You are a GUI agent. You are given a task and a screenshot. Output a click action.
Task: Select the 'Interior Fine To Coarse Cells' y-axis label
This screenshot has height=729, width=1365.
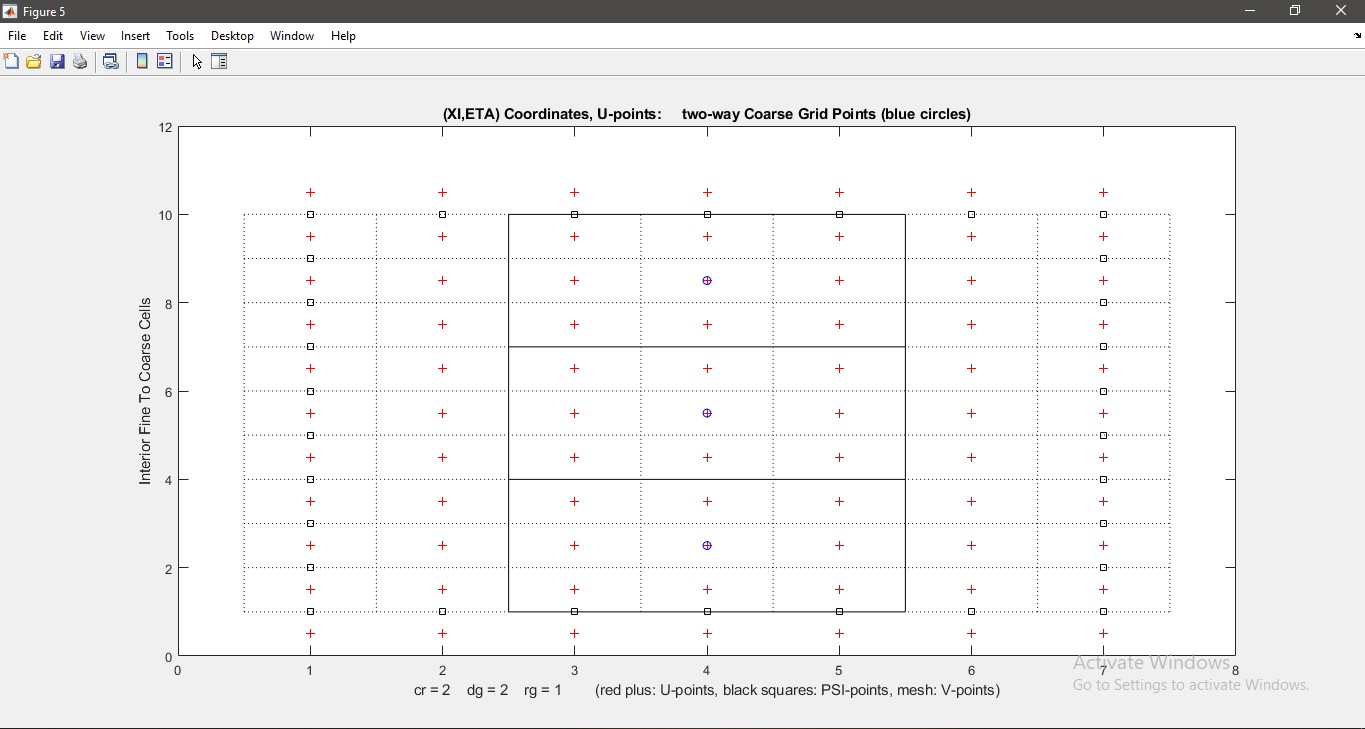tap(145, 391)
